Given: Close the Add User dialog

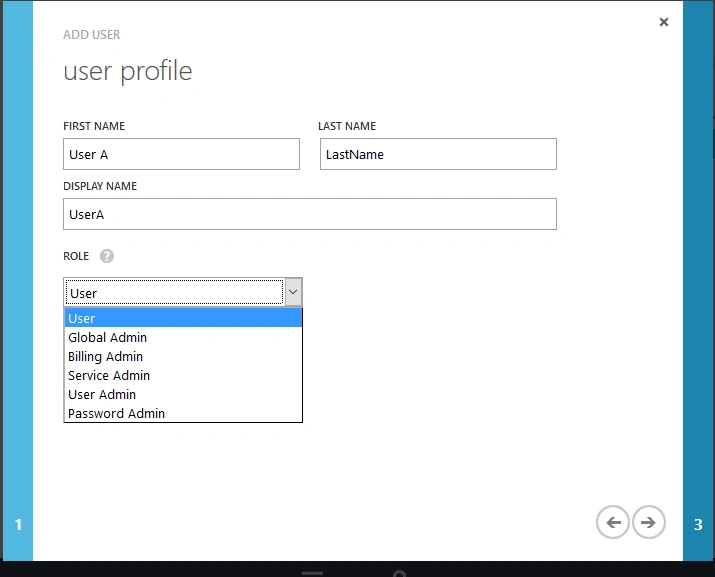Looking at the screenshot, I should (x=664, y=22).
